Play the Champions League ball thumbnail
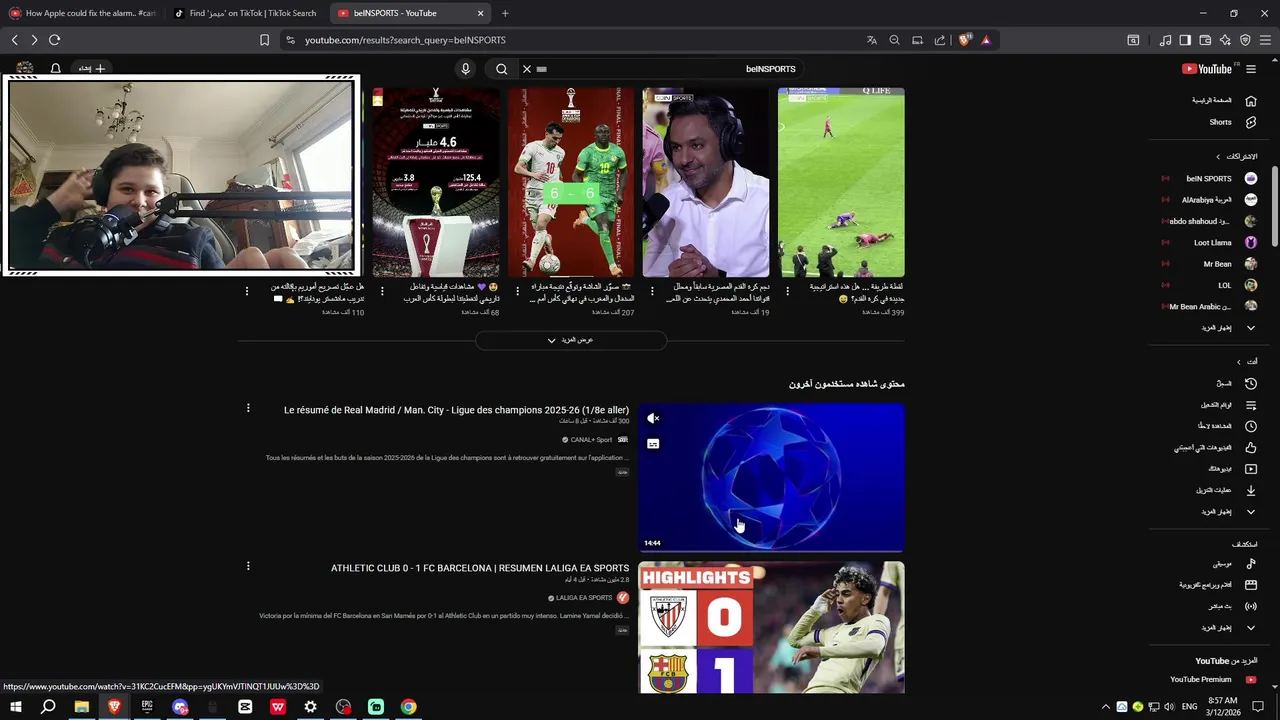This screenshot has height=720, width=1280. (x=771, y=478)
